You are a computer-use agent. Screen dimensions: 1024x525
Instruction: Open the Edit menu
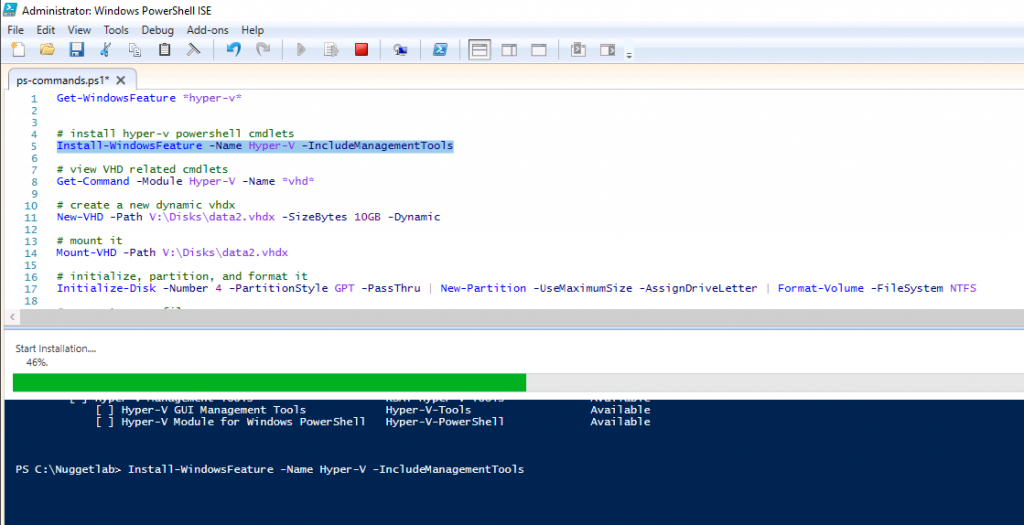[x=46, y=30]
